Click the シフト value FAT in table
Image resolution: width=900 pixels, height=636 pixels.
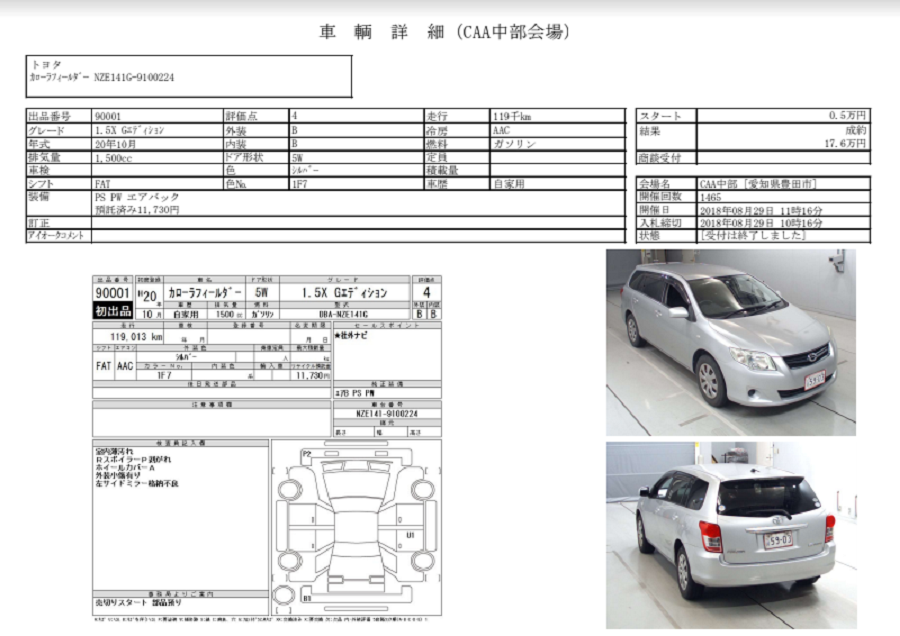(x=102, y=184)
